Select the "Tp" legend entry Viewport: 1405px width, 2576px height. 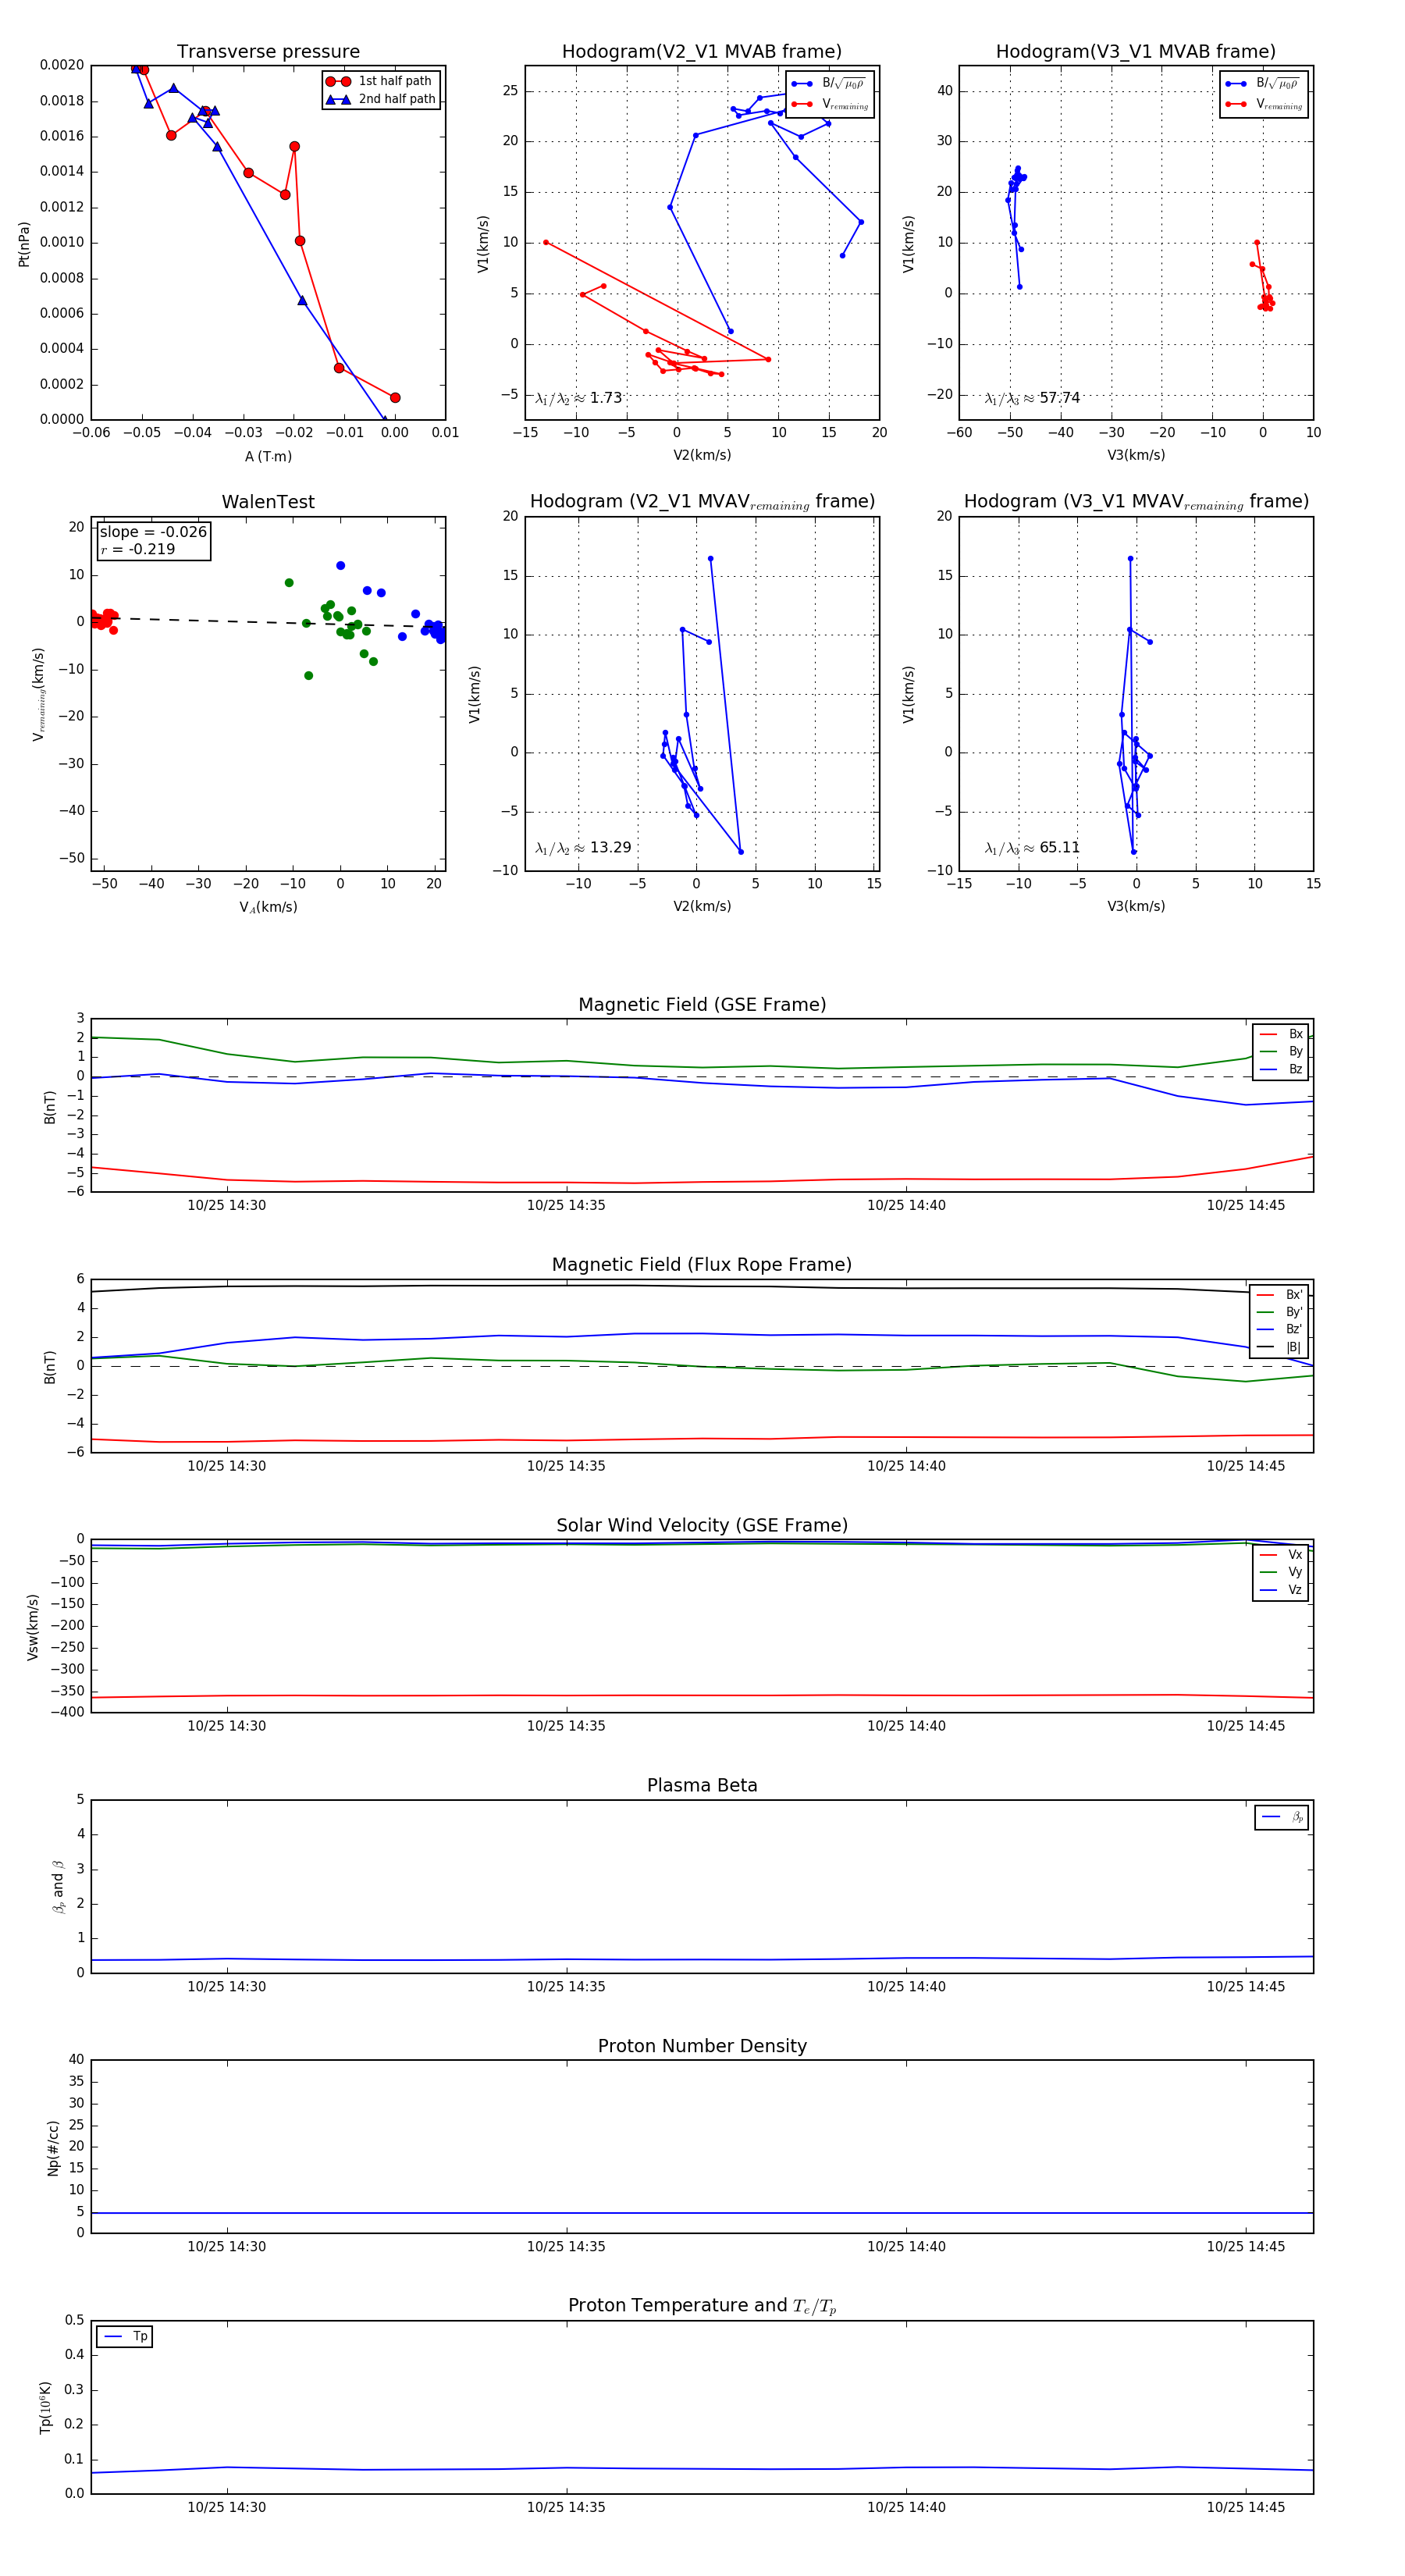[x=126, y=2336]
